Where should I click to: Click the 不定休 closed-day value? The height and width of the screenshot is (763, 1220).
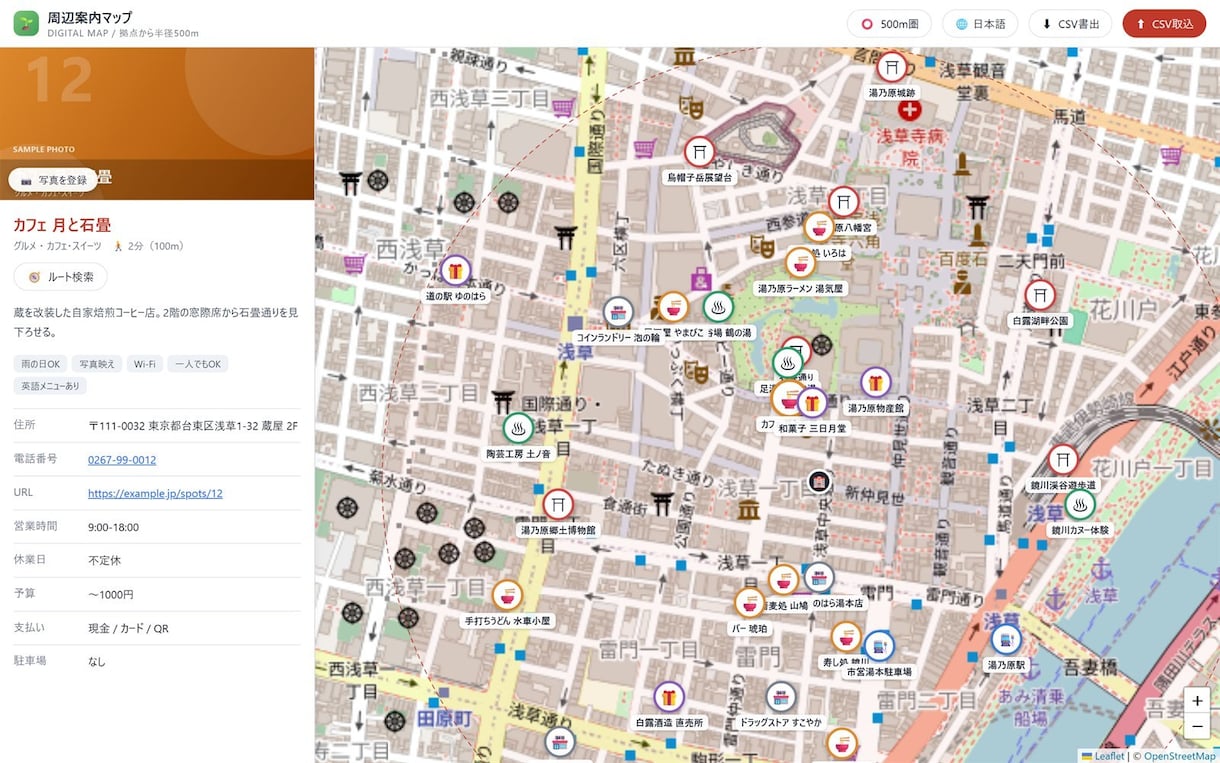[104, 560]
